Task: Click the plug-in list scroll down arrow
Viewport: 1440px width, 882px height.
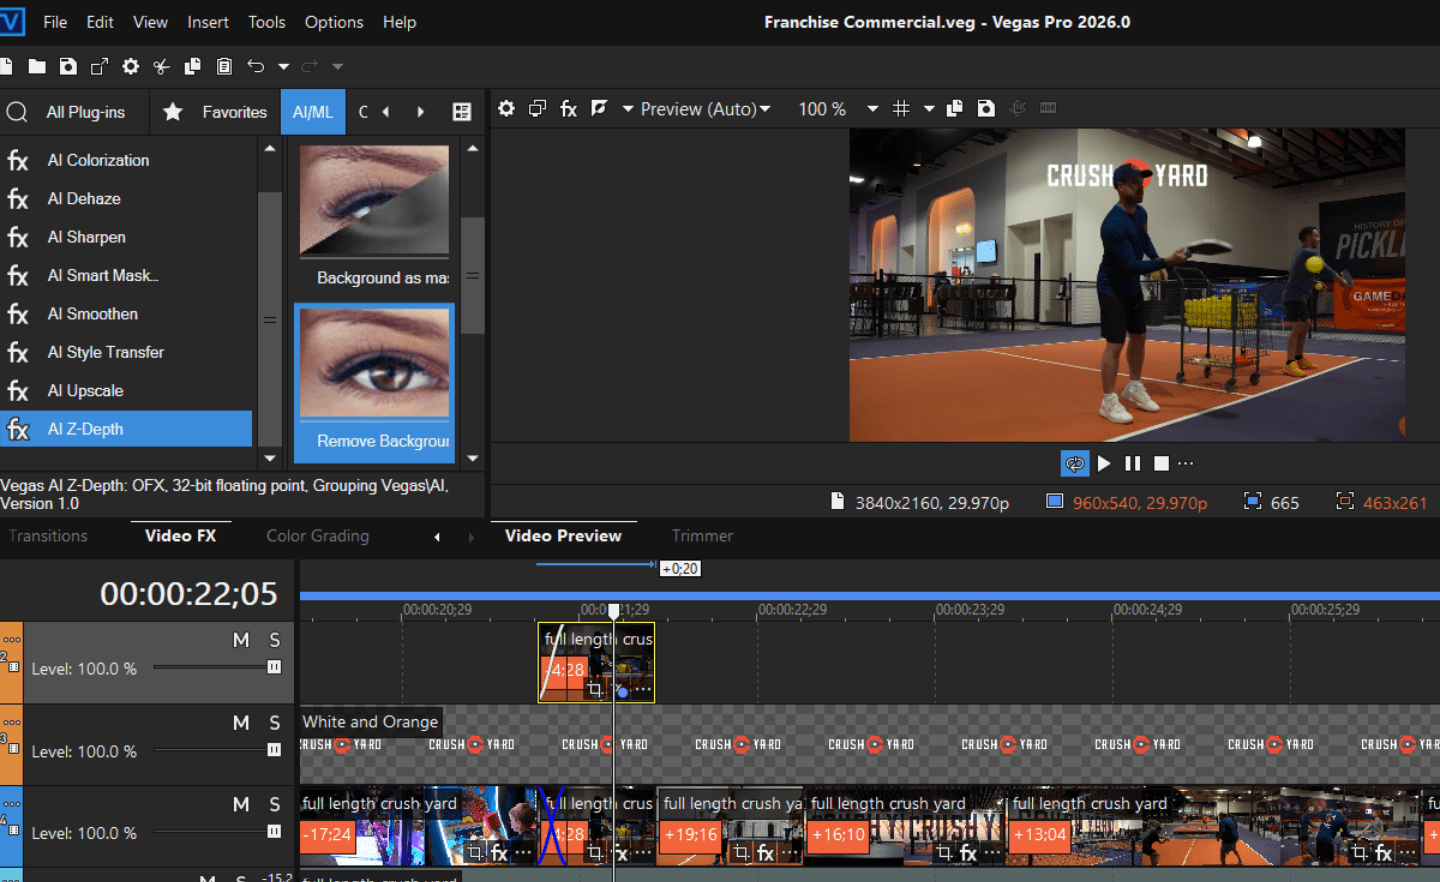Action: click(x=270, y=458)
